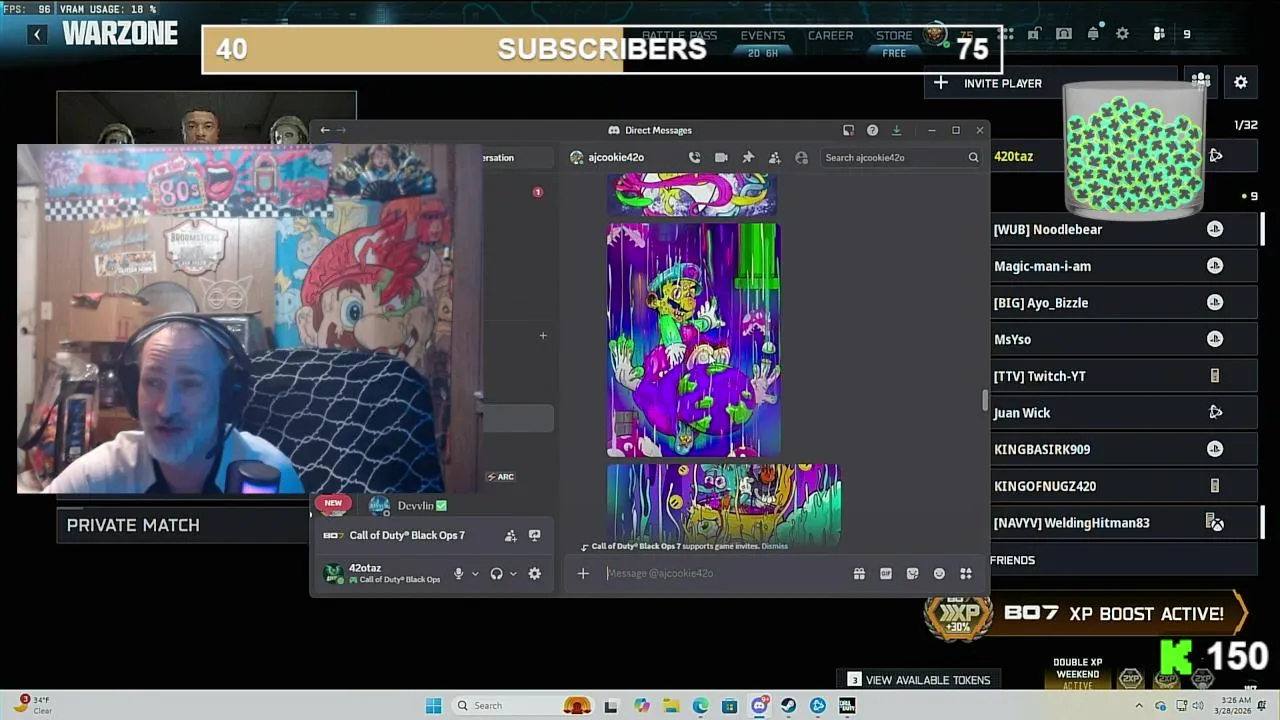1280x720 pixels.
Task: Open lobby settings gear beside Invite Player
Action: point(1240,83)
